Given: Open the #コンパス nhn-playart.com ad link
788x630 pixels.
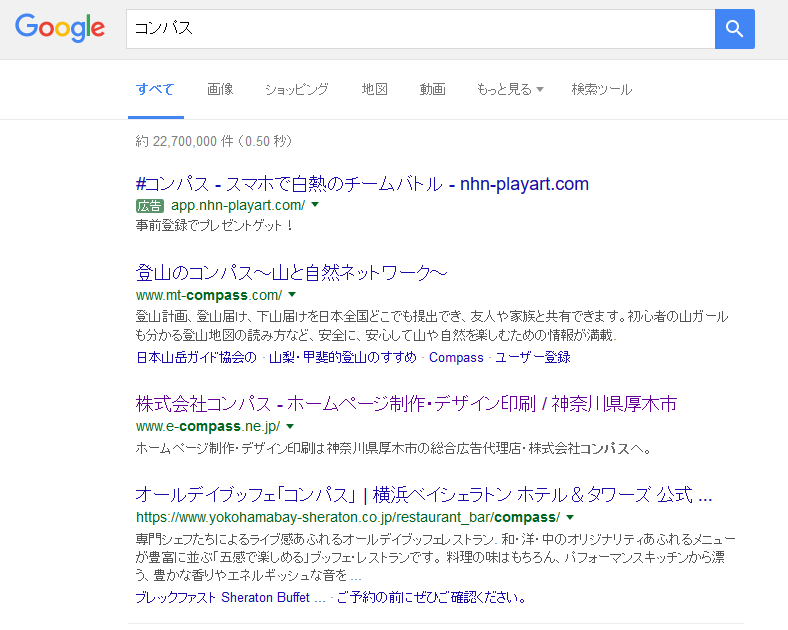Looking at the screenshot, I should pos(362,184).
